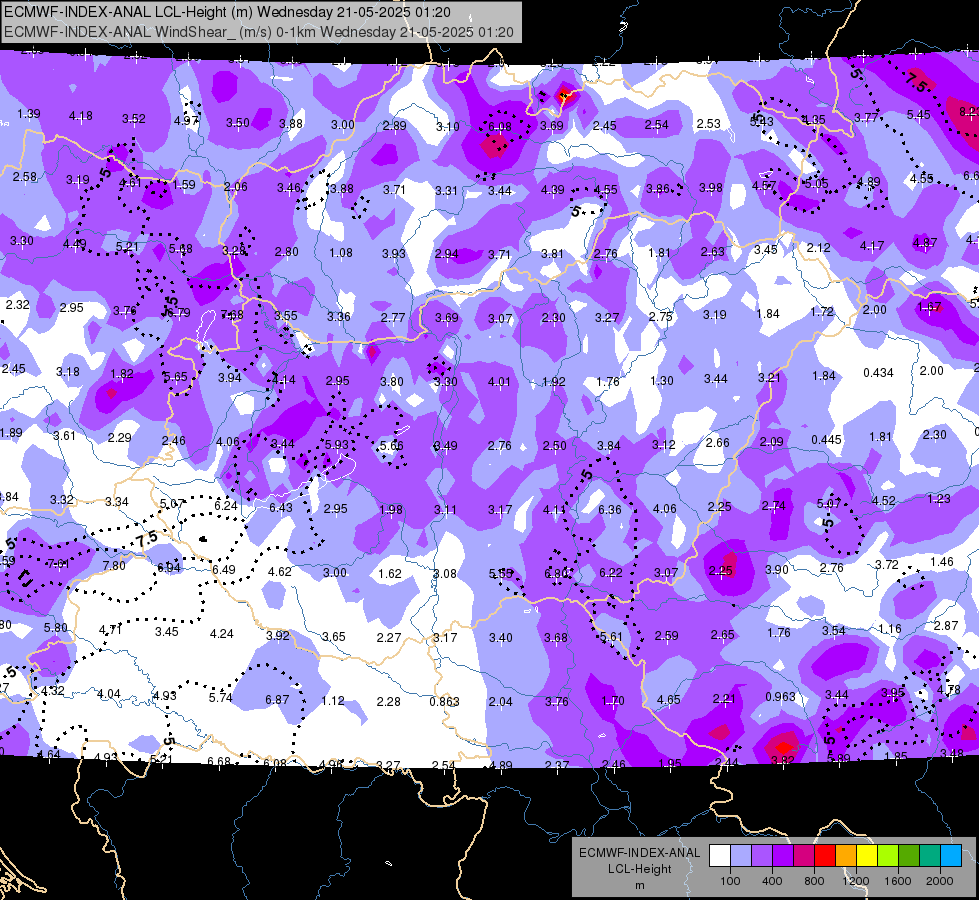Click the wind shear value '2.87'

pyautogui.click(x=946, y=625)
